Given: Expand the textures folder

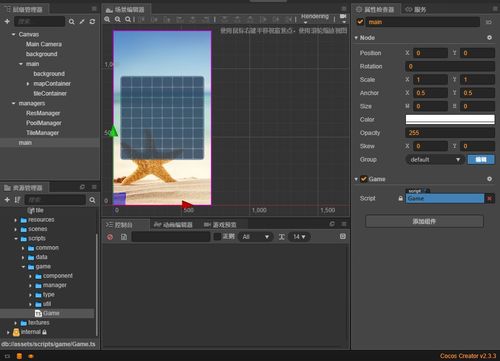Looking at the screenshot, I should [x=15, y=323].
